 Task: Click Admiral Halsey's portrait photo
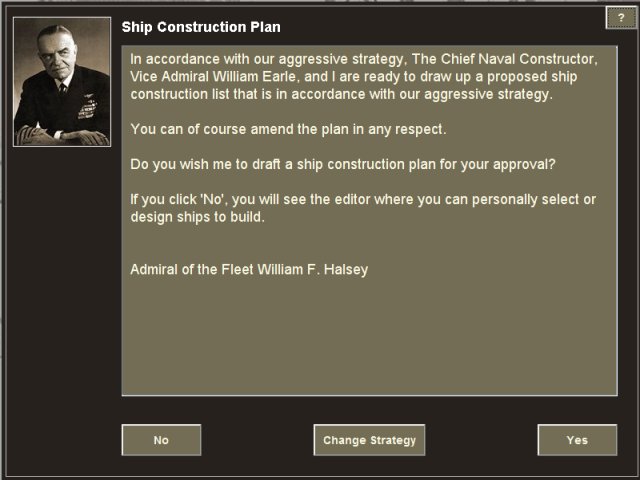point(61,81)
